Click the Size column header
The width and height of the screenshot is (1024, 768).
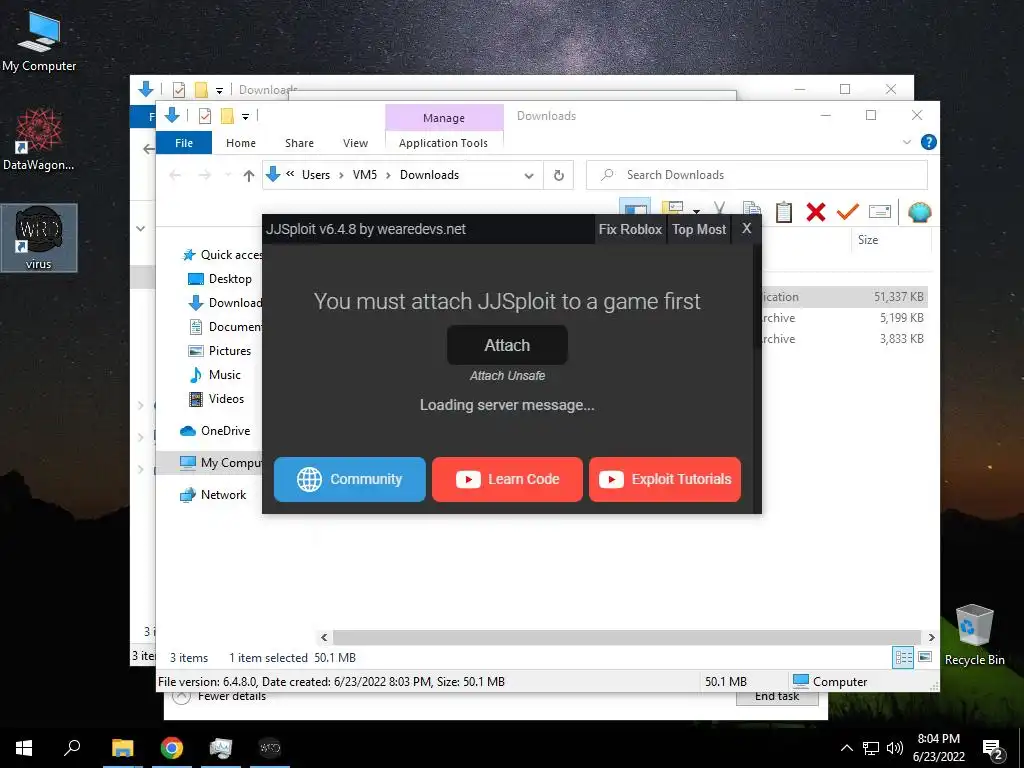coord(868,240)
